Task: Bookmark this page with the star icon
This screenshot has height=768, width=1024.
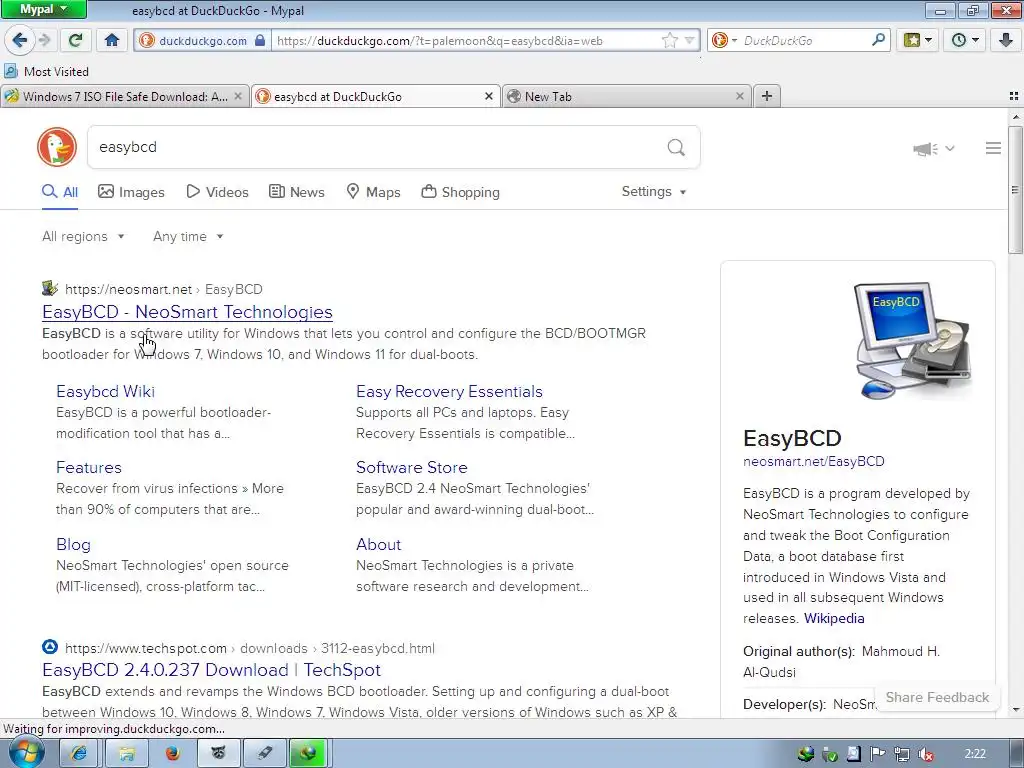Action: pos(669,40)
